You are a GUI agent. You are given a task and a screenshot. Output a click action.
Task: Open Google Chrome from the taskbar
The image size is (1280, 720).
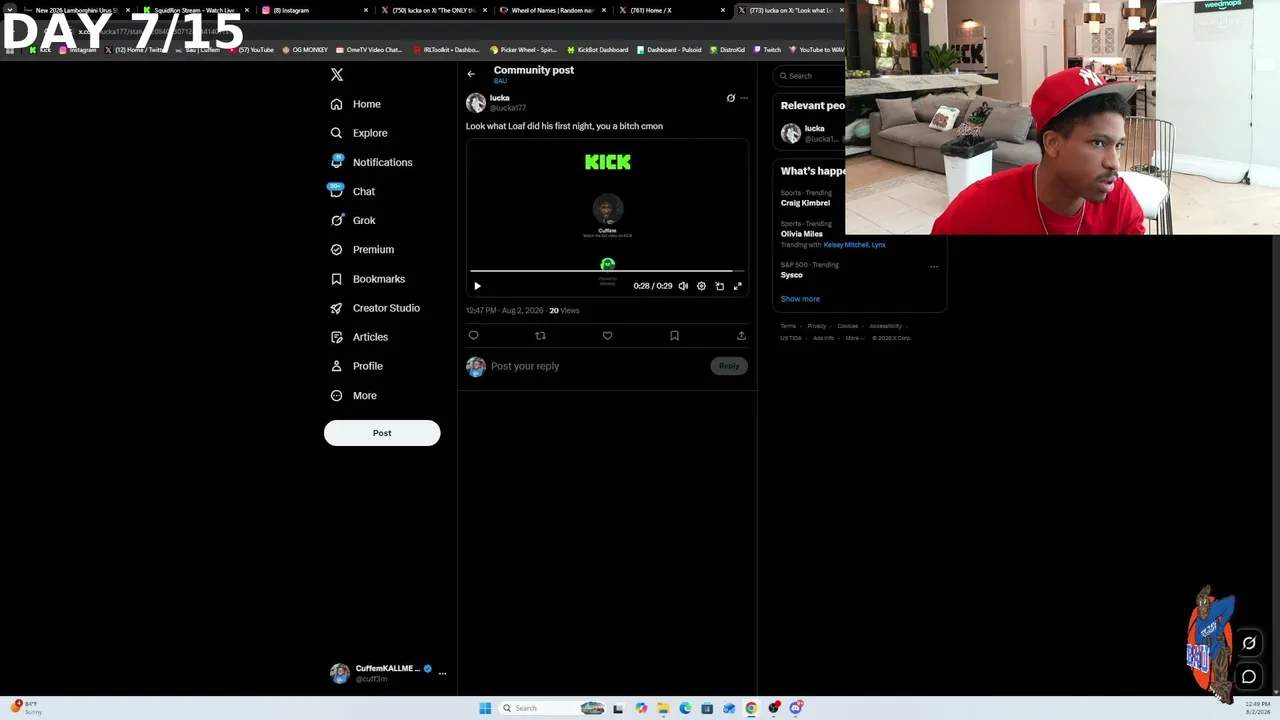(751, 708)
